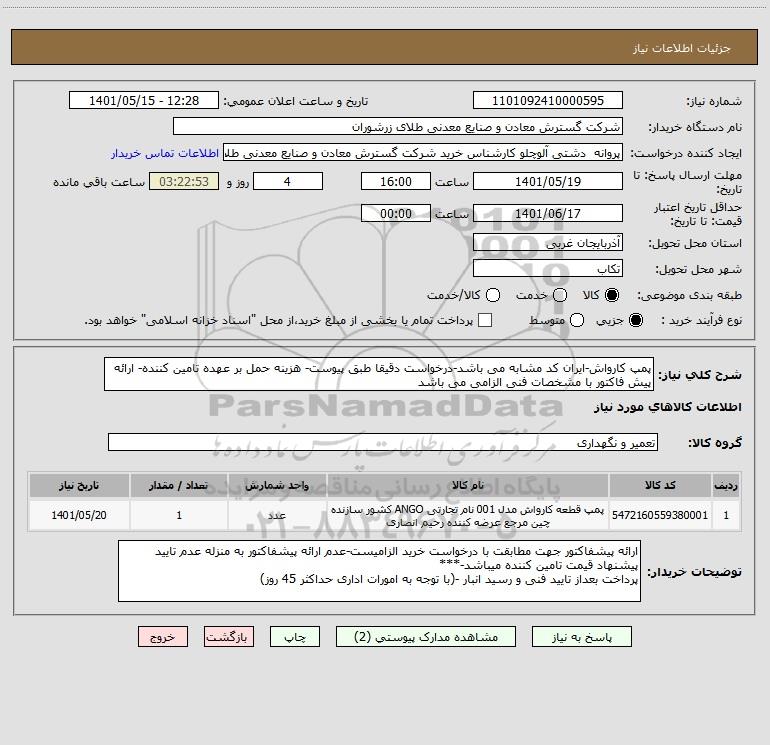Image resolution: width=770 pixels, height=745 pixels.
Task: Choose the کالا/خدمت radio option
Action: point(493,295)
